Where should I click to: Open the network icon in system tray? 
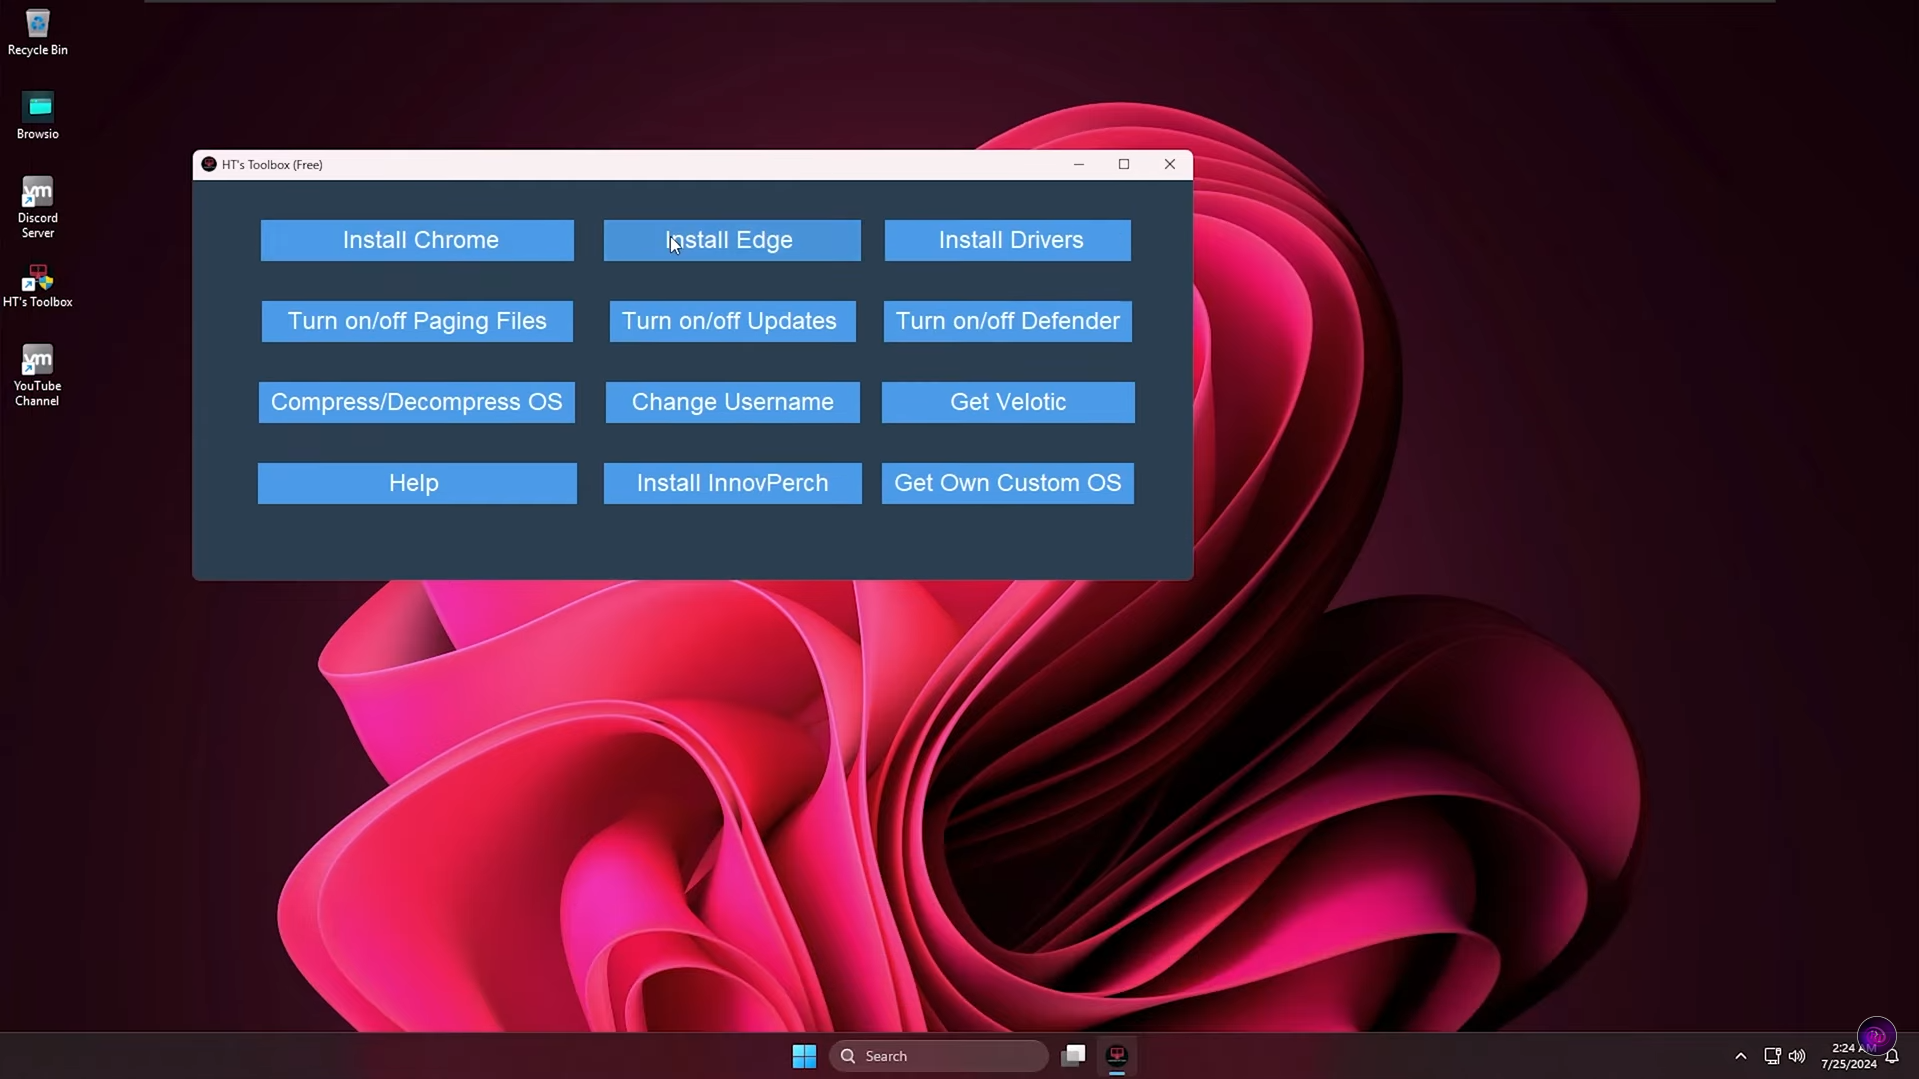[1771, 1056]
